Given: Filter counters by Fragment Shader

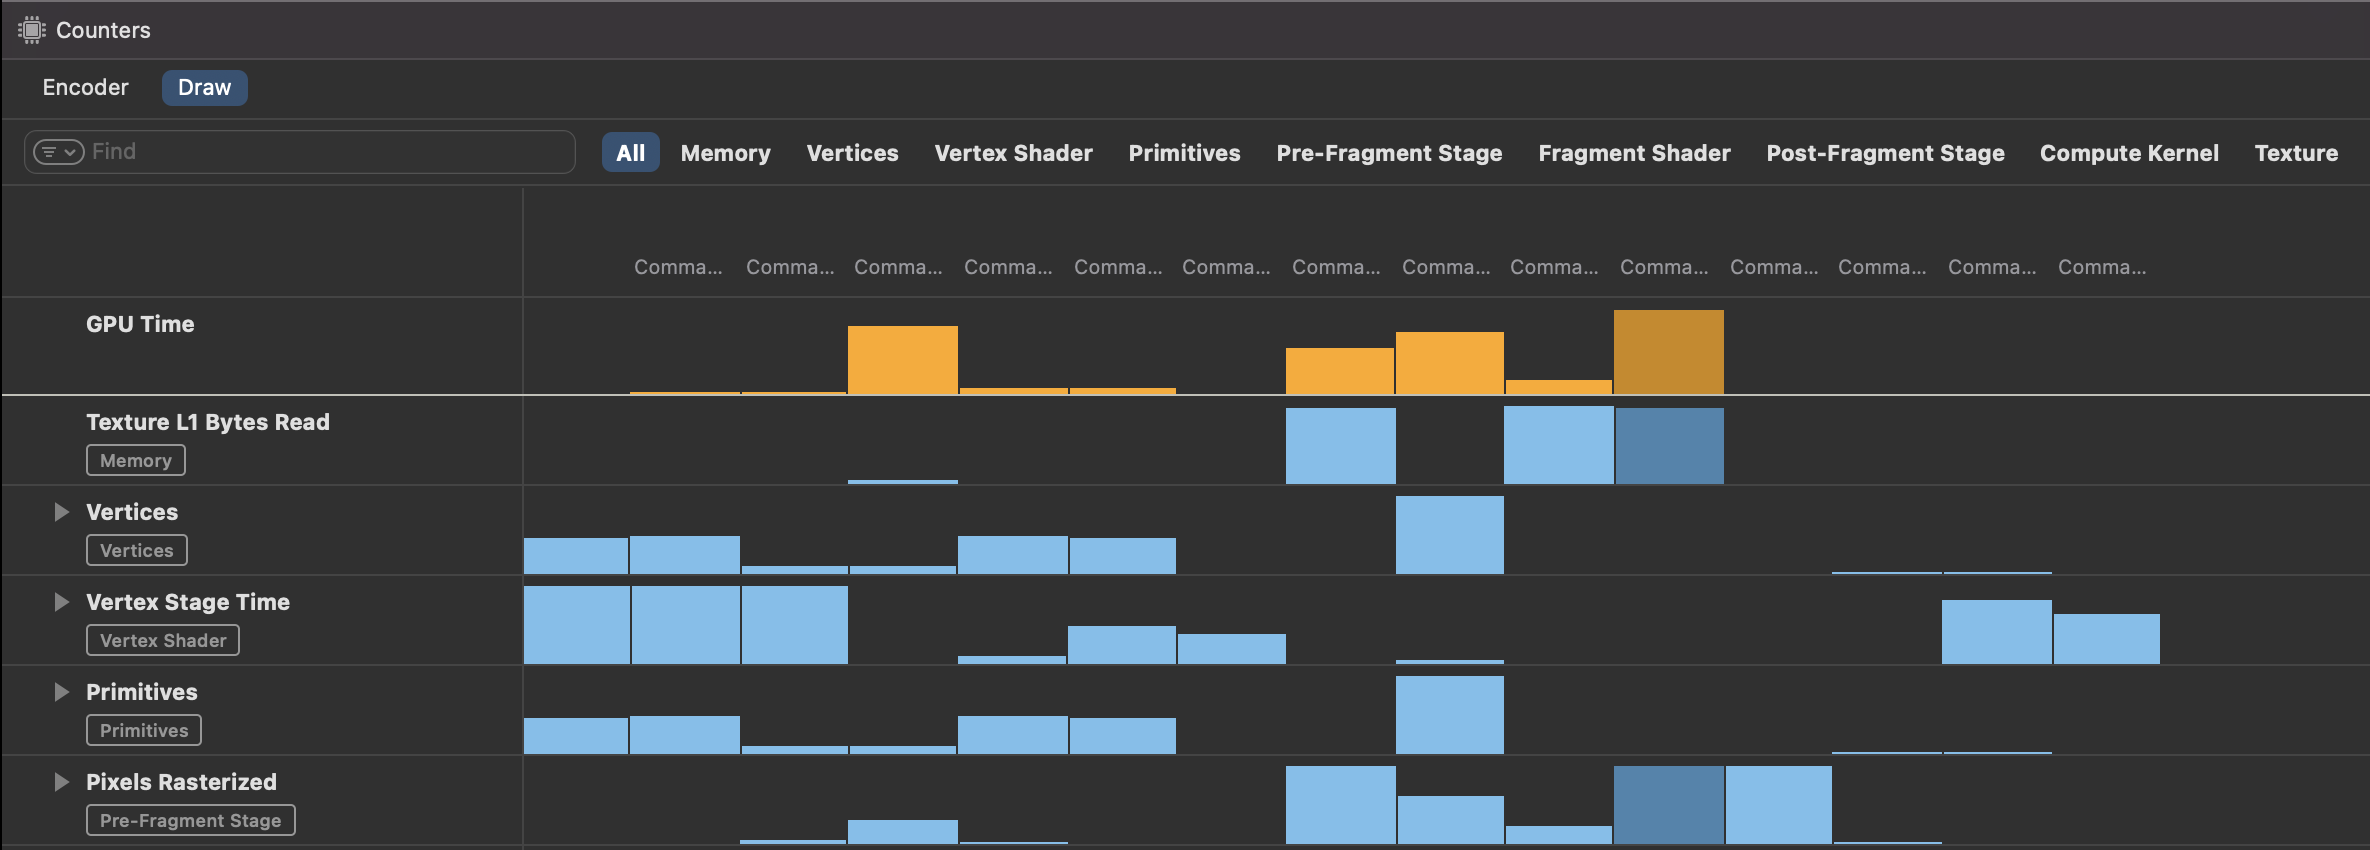Looking at the screenshot, I should 1634,153.
